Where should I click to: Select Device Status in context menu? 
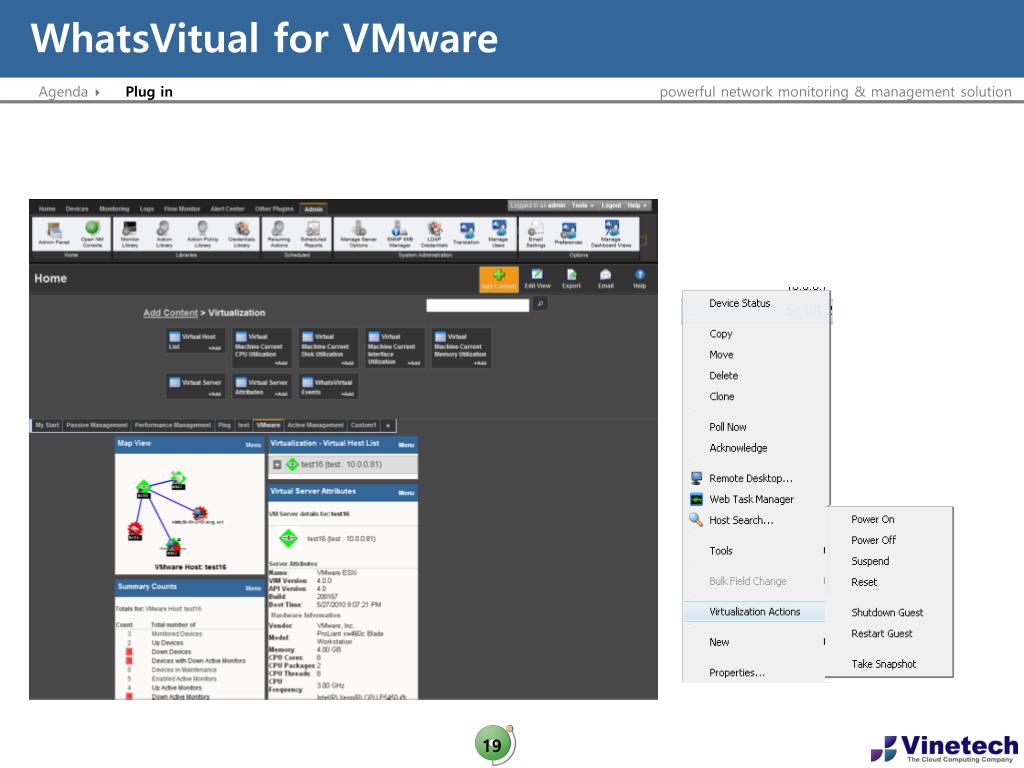(x=739, y=303)
